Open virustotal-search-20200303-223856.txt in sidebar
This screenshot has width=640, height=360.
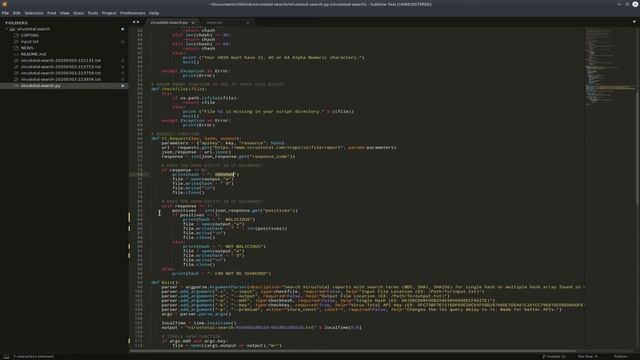coord(61,79)
